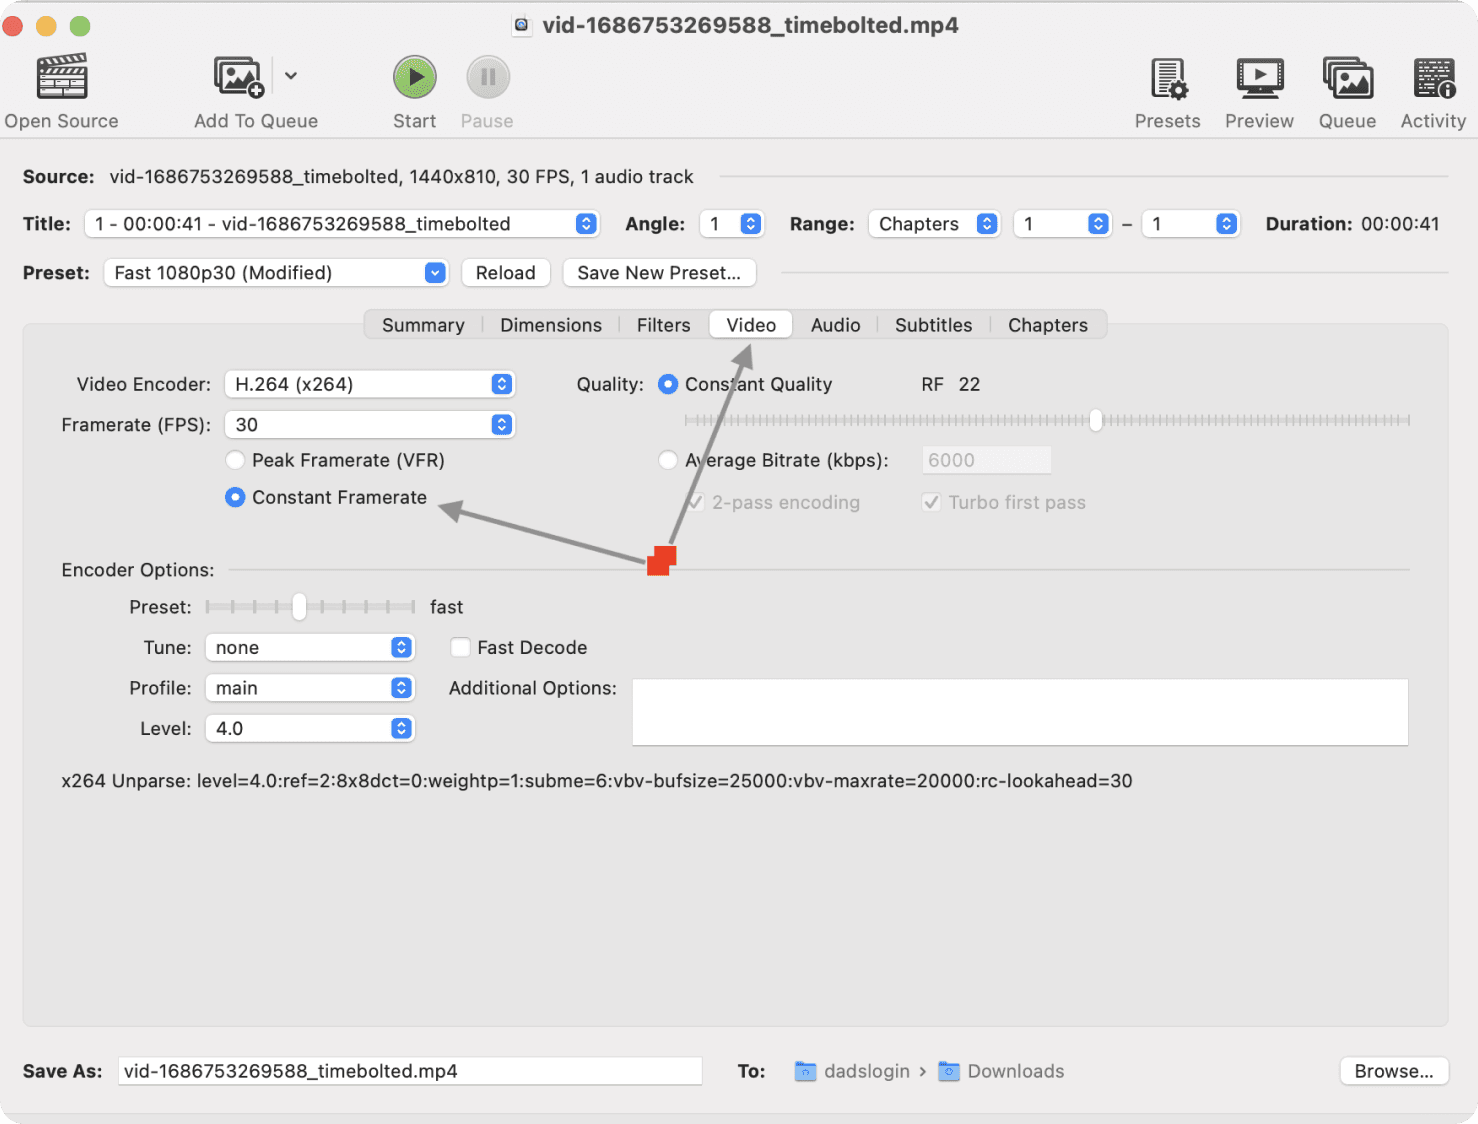
Task: Click Downloads folder icon in destination path
Action: pyautogui.click(x=949, y=1071)
